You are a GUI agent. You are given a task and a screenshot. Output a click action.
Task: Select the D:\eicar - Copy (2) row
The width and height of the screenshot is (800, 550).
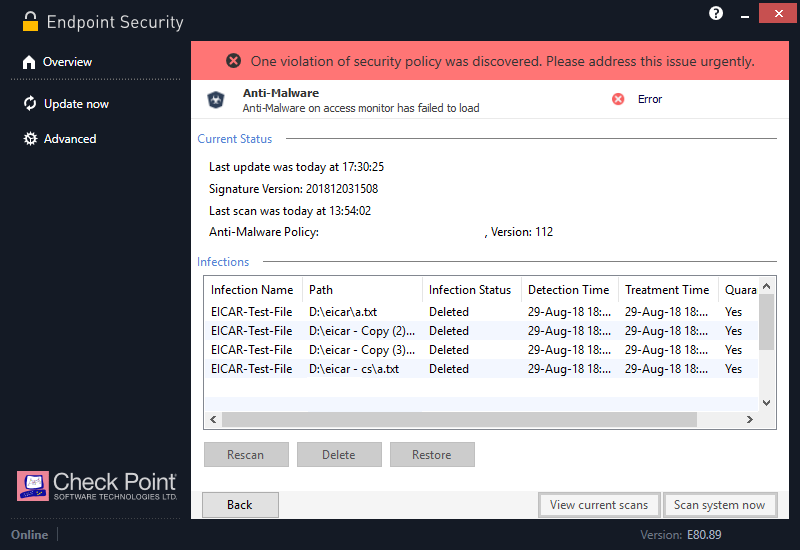click(481, 331)
